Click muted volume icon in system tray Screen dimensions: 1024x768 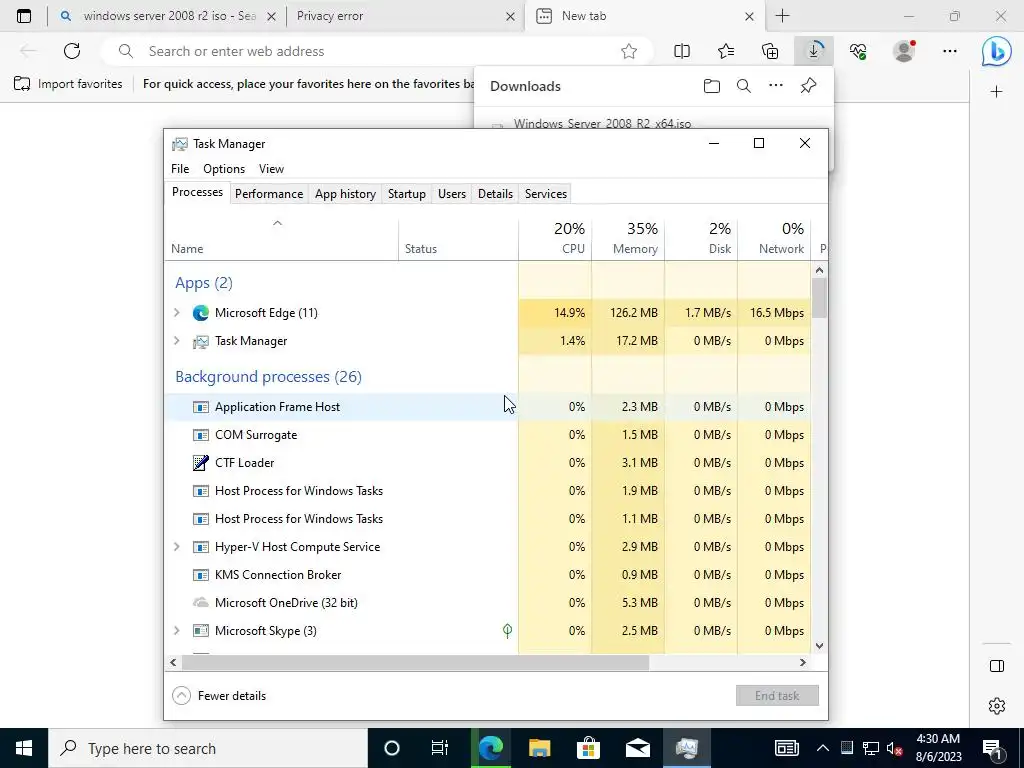tap(894, 748)
